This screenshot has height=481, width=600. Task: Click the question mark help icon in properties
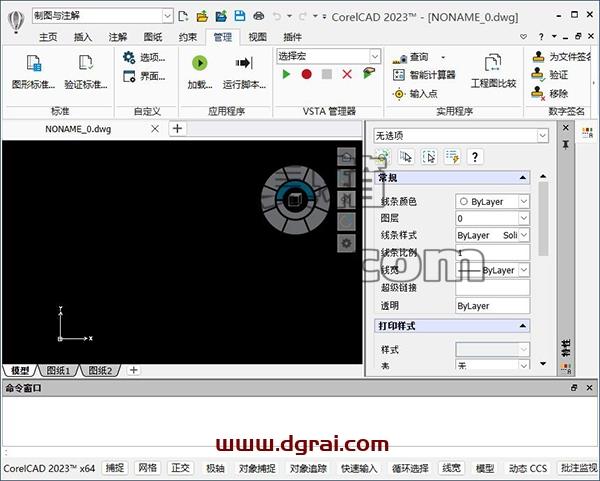(475, 157)
